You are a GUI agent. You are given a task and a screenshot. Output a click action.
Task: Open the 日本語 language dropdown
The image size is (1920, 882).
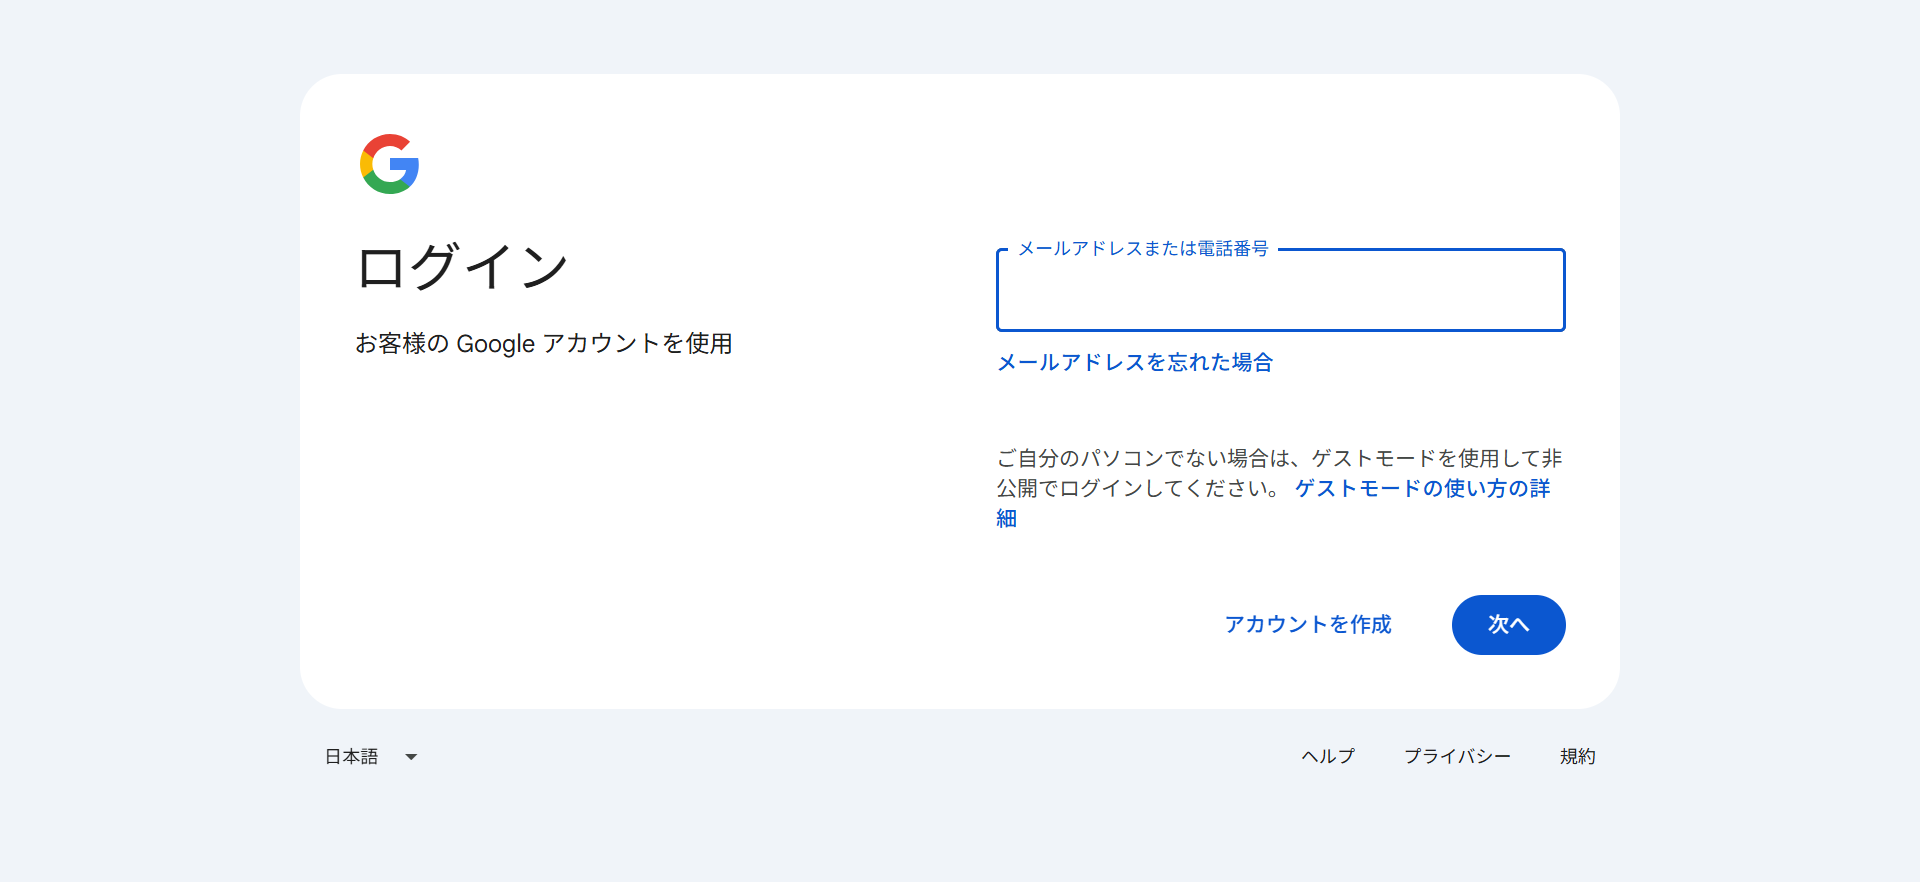click(x=371, y=757)
